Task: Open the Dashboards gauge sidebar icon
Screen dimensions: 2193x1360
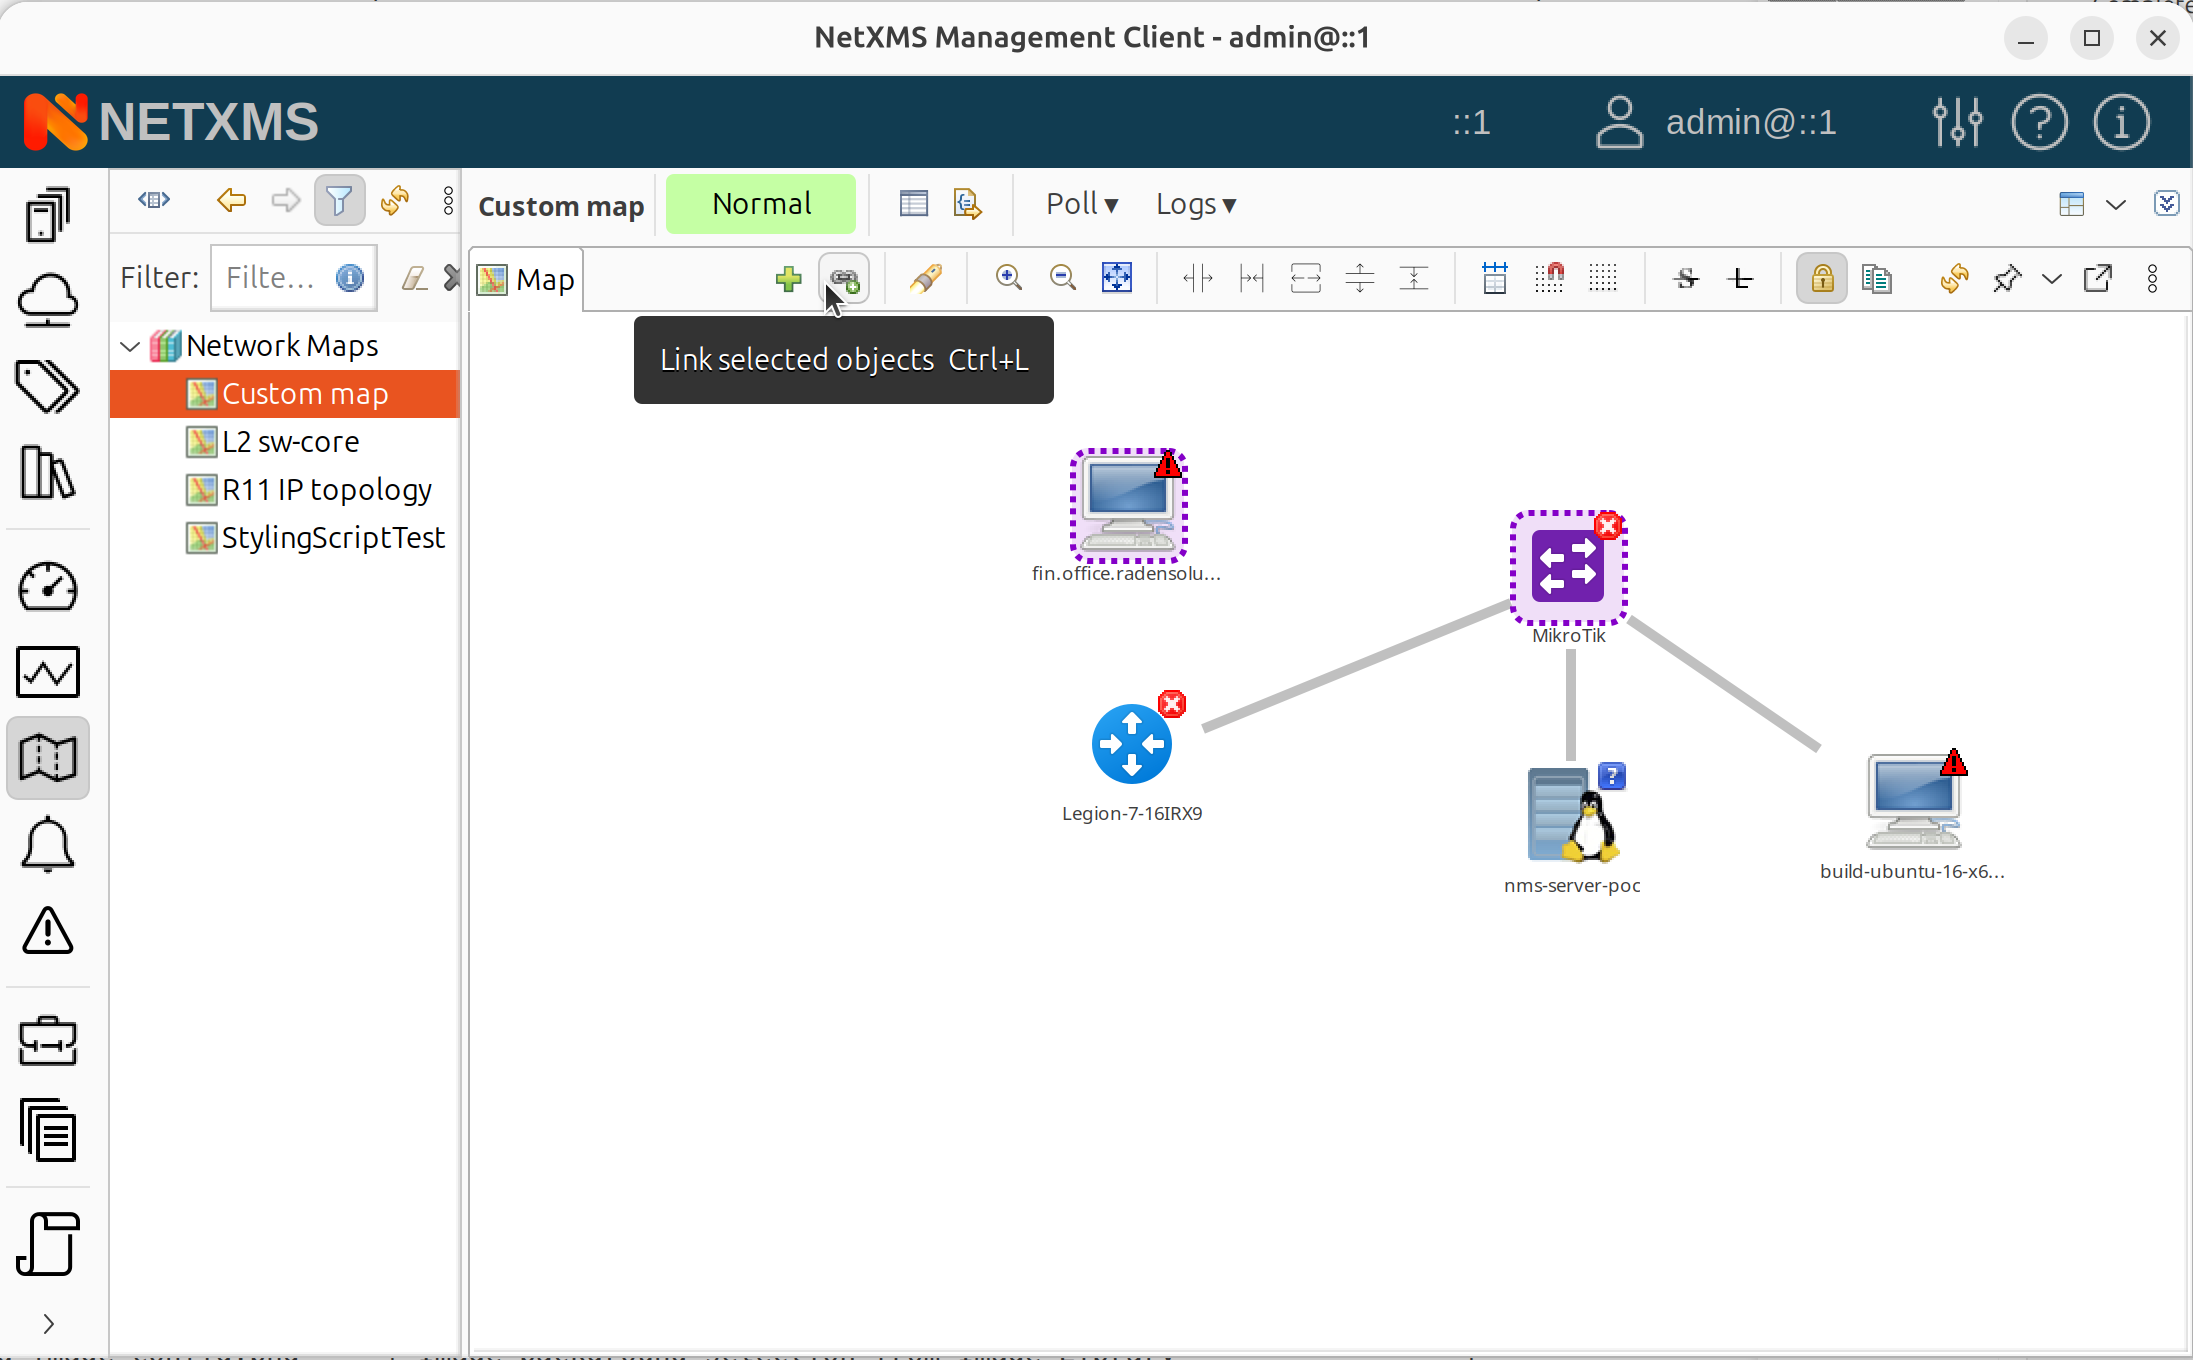Action: [x=47, y=587]
